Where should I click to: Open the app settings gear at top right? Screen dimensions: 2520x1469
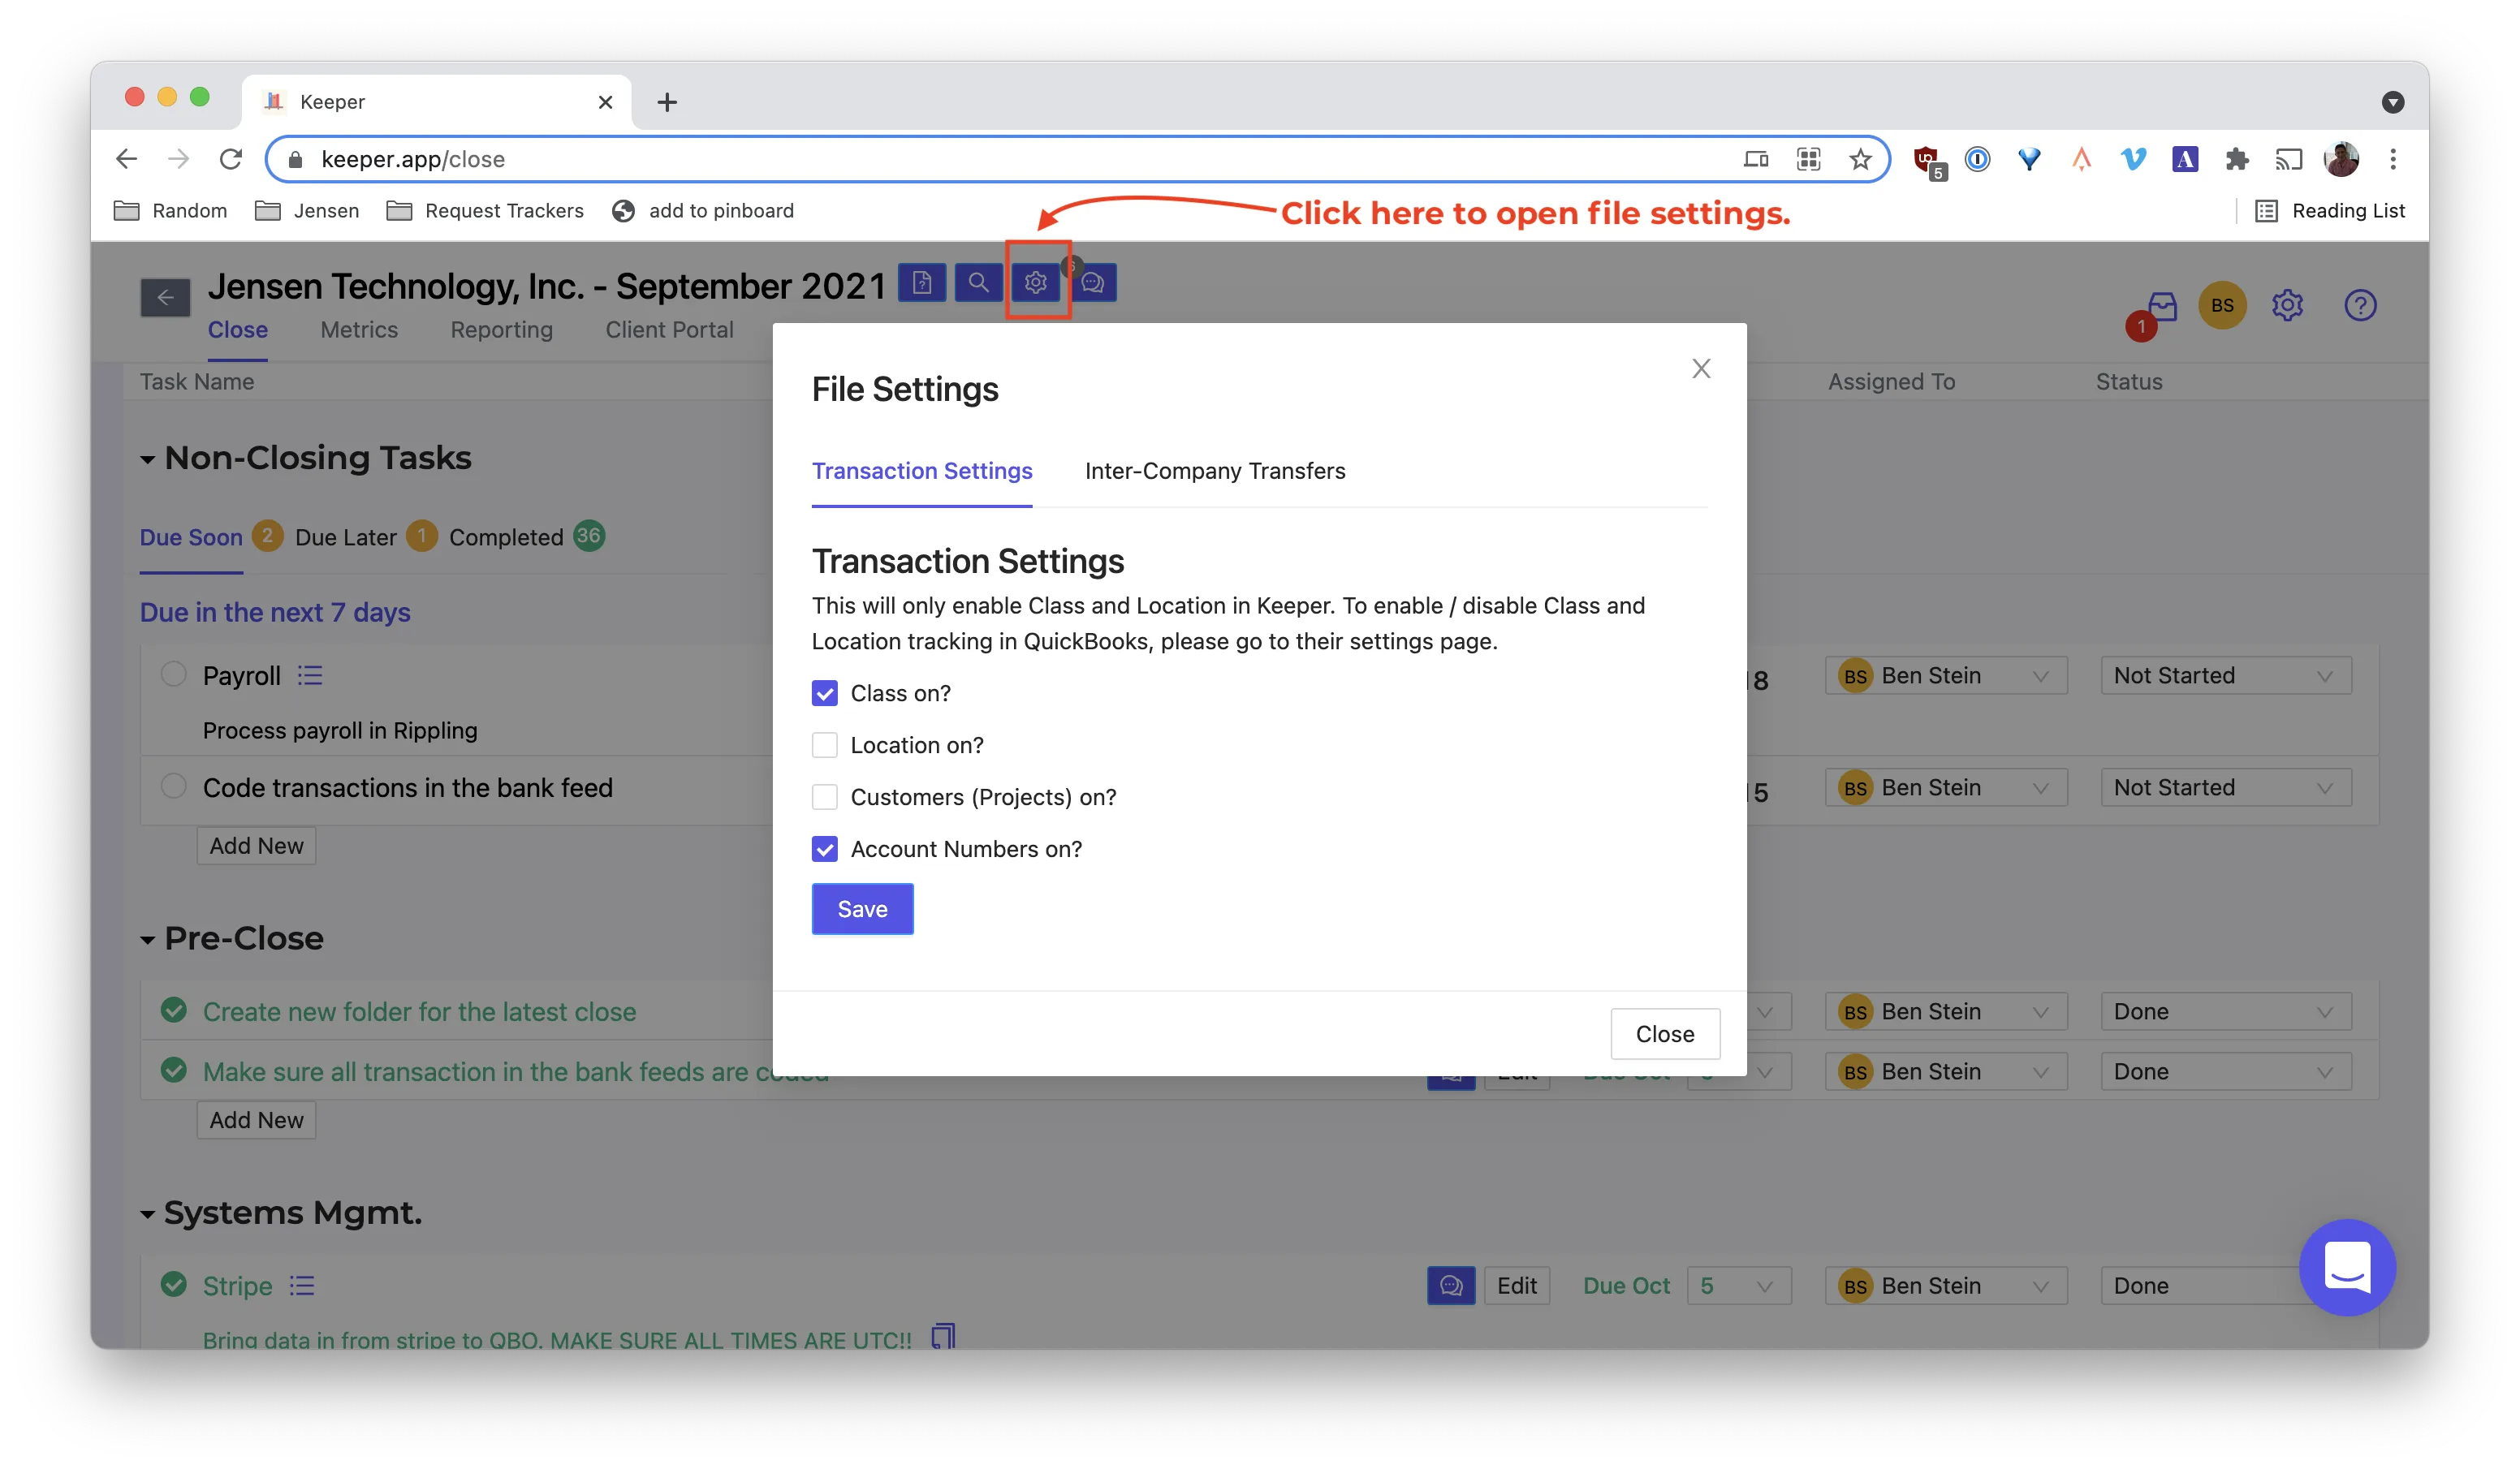click(x=2287, y=305)
